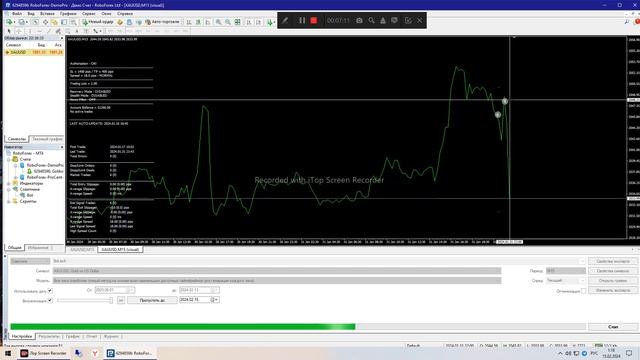Click the New Order toolbar button
Image resolution: width=640 pixels, height=360 pixels.
click(x=98, y=22)
